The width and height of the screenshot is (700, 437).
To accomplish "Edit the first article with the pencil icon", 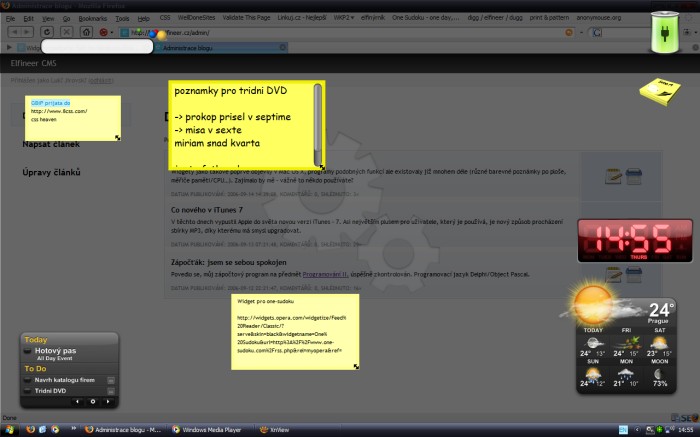I will tap(613, 176).
